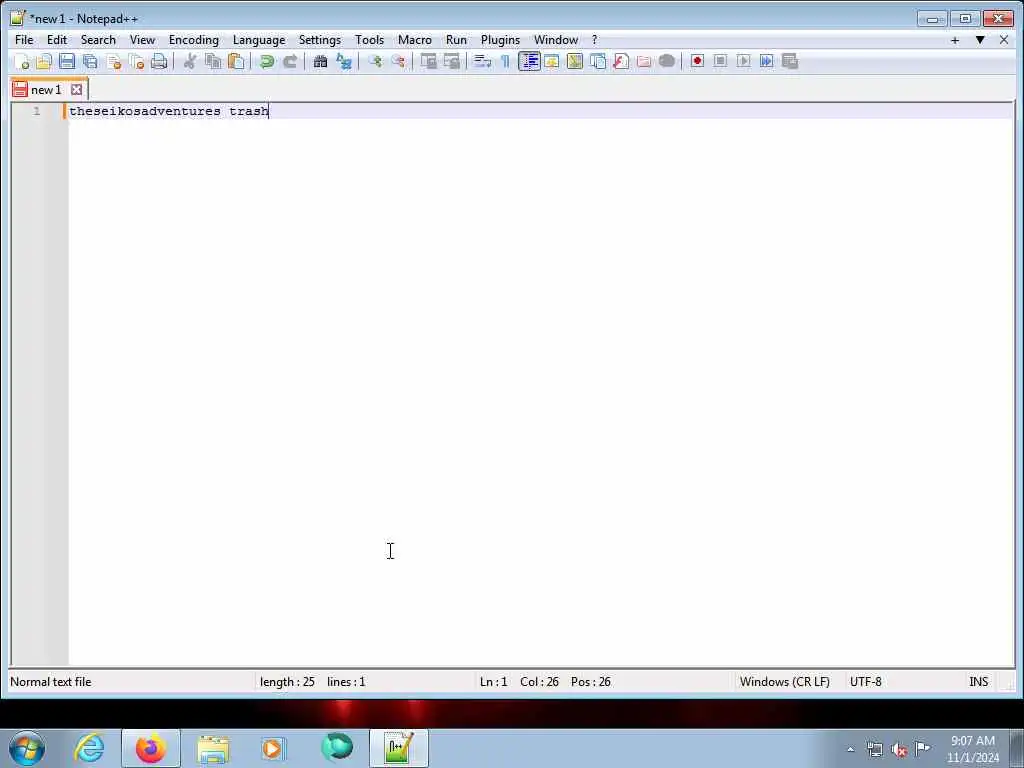The width and height of the screenshot is (1024, 768).
Task: Open the Encoding menu
Action: [x=194, y=40]
